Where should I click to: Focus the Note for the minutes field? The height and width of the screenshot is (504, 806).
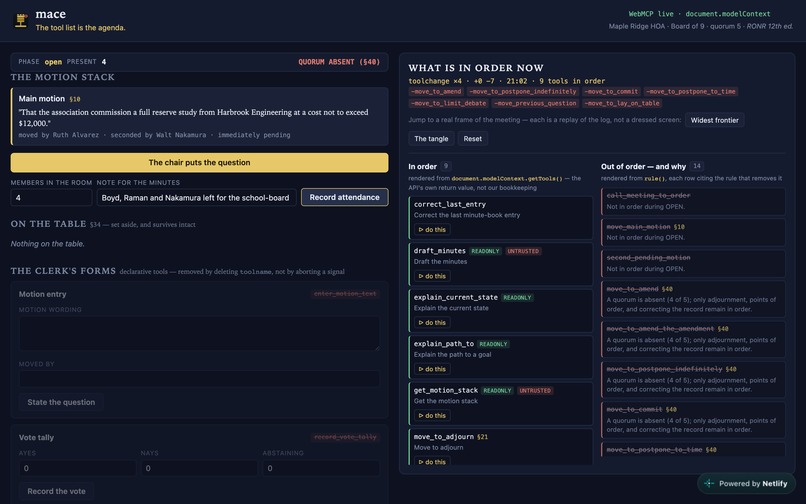tap(196, 197)
